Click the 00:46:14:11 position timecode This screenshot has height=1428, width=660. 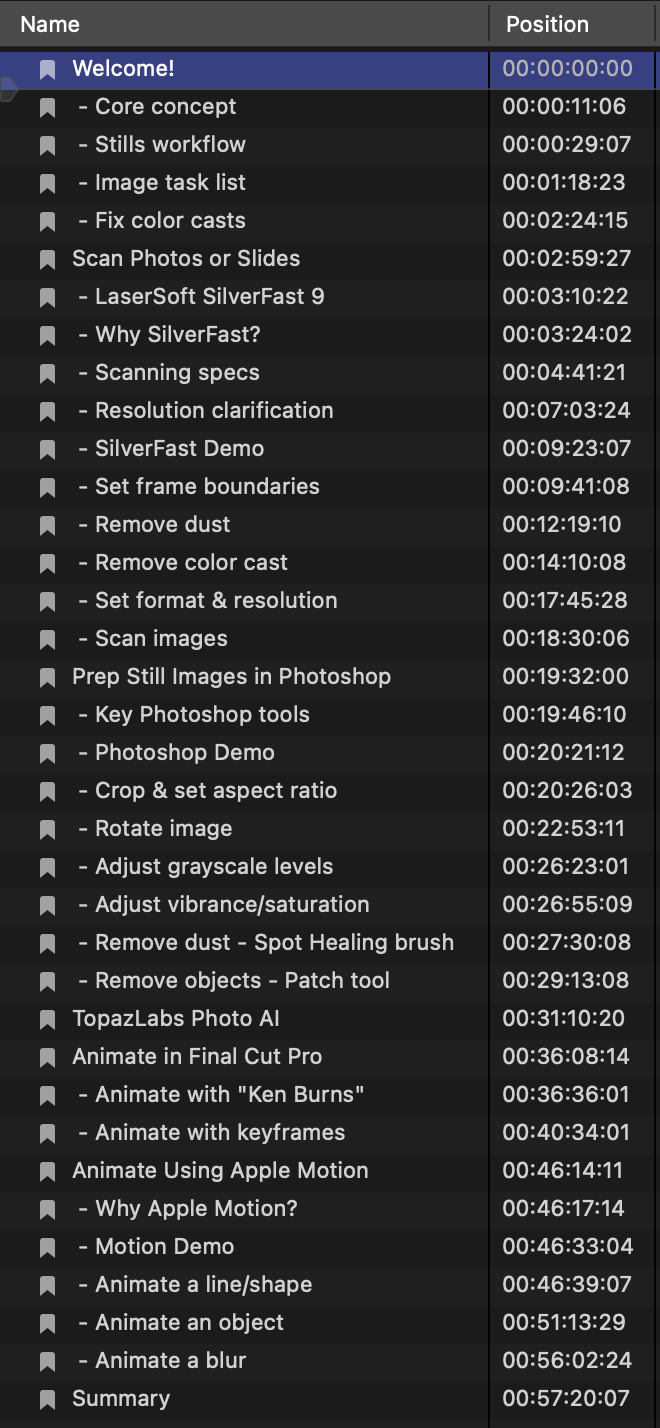[x=567, y=1171]
